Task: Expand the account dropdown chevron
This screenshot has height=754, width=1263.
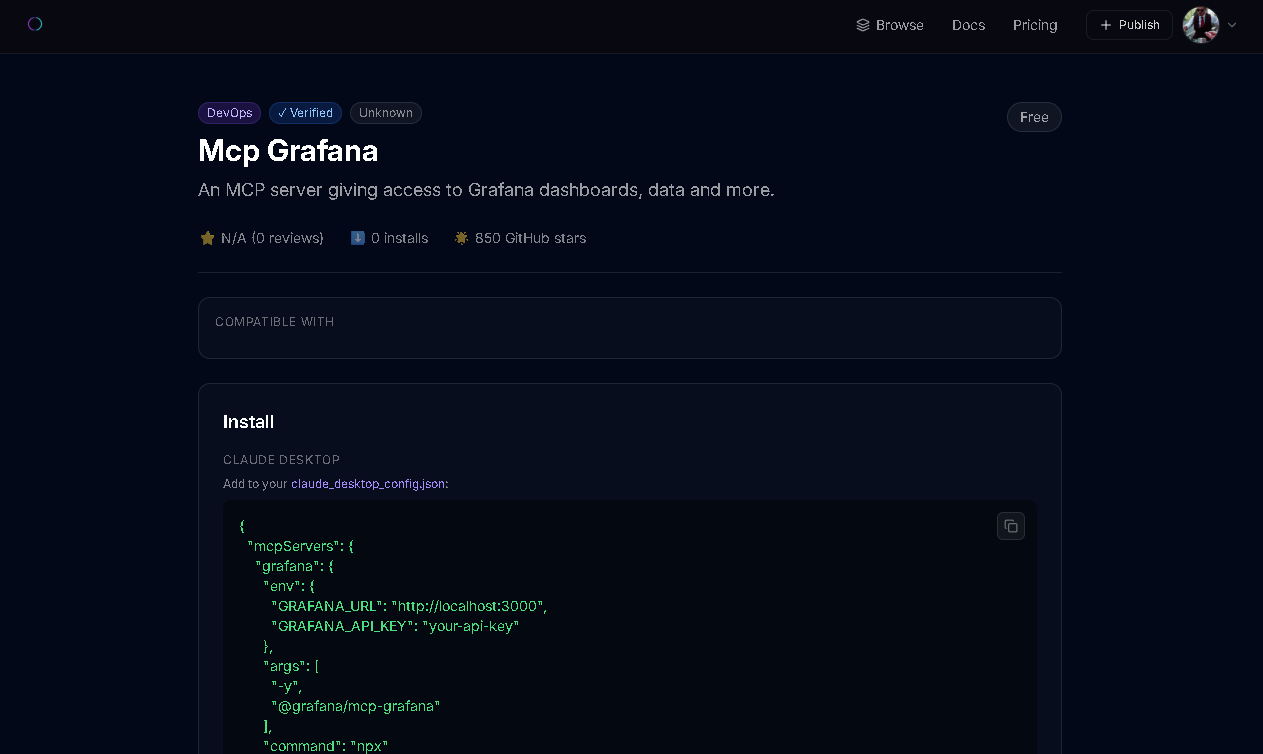Action: click(x=1232, y=25)
